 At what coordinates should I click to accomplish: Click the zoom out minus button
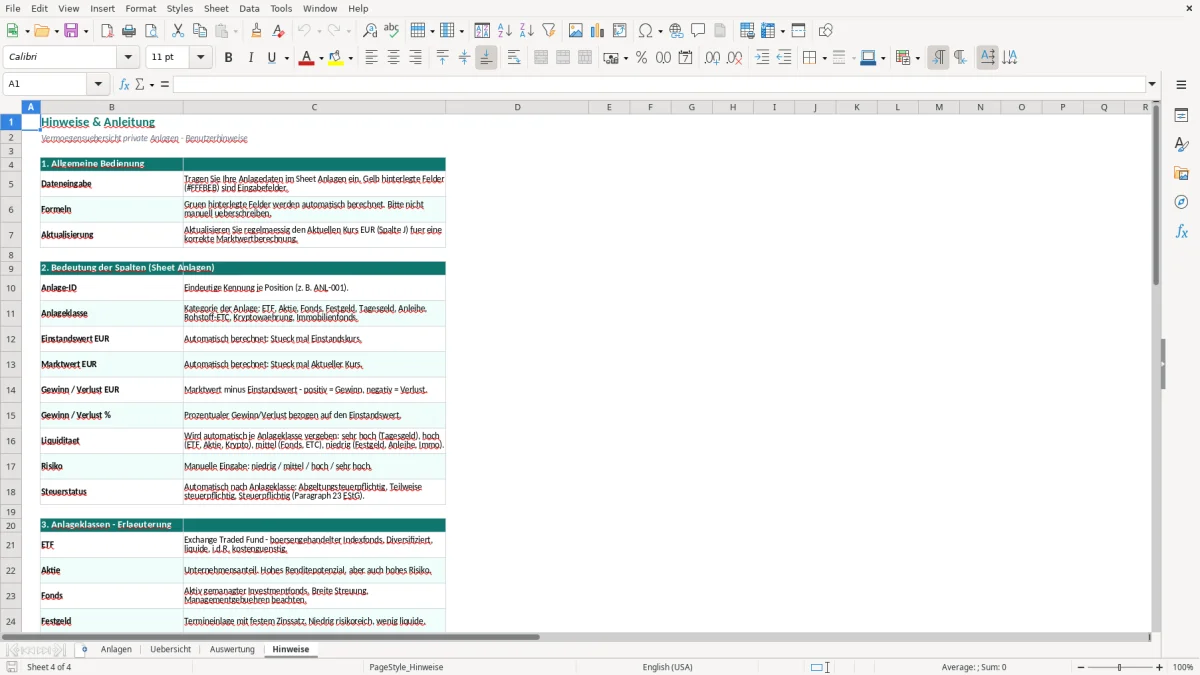click(x=1079, y=667)
